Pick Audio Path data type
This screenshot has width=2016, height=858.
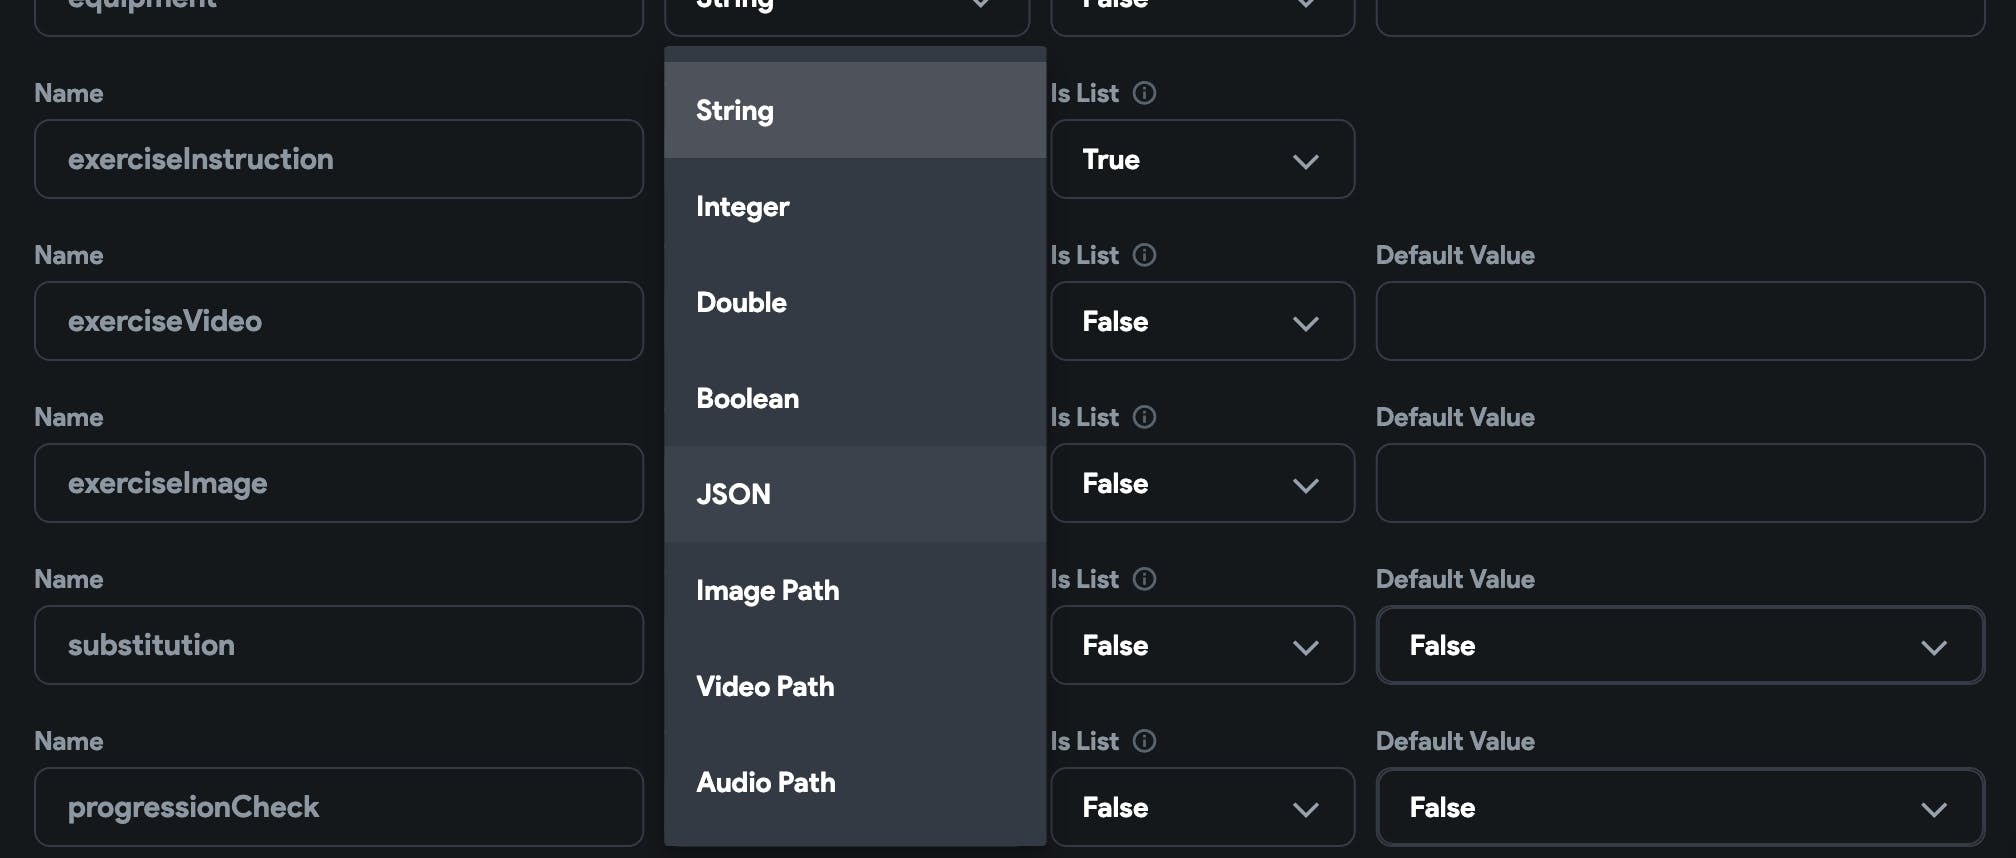(x=855, y=782)
